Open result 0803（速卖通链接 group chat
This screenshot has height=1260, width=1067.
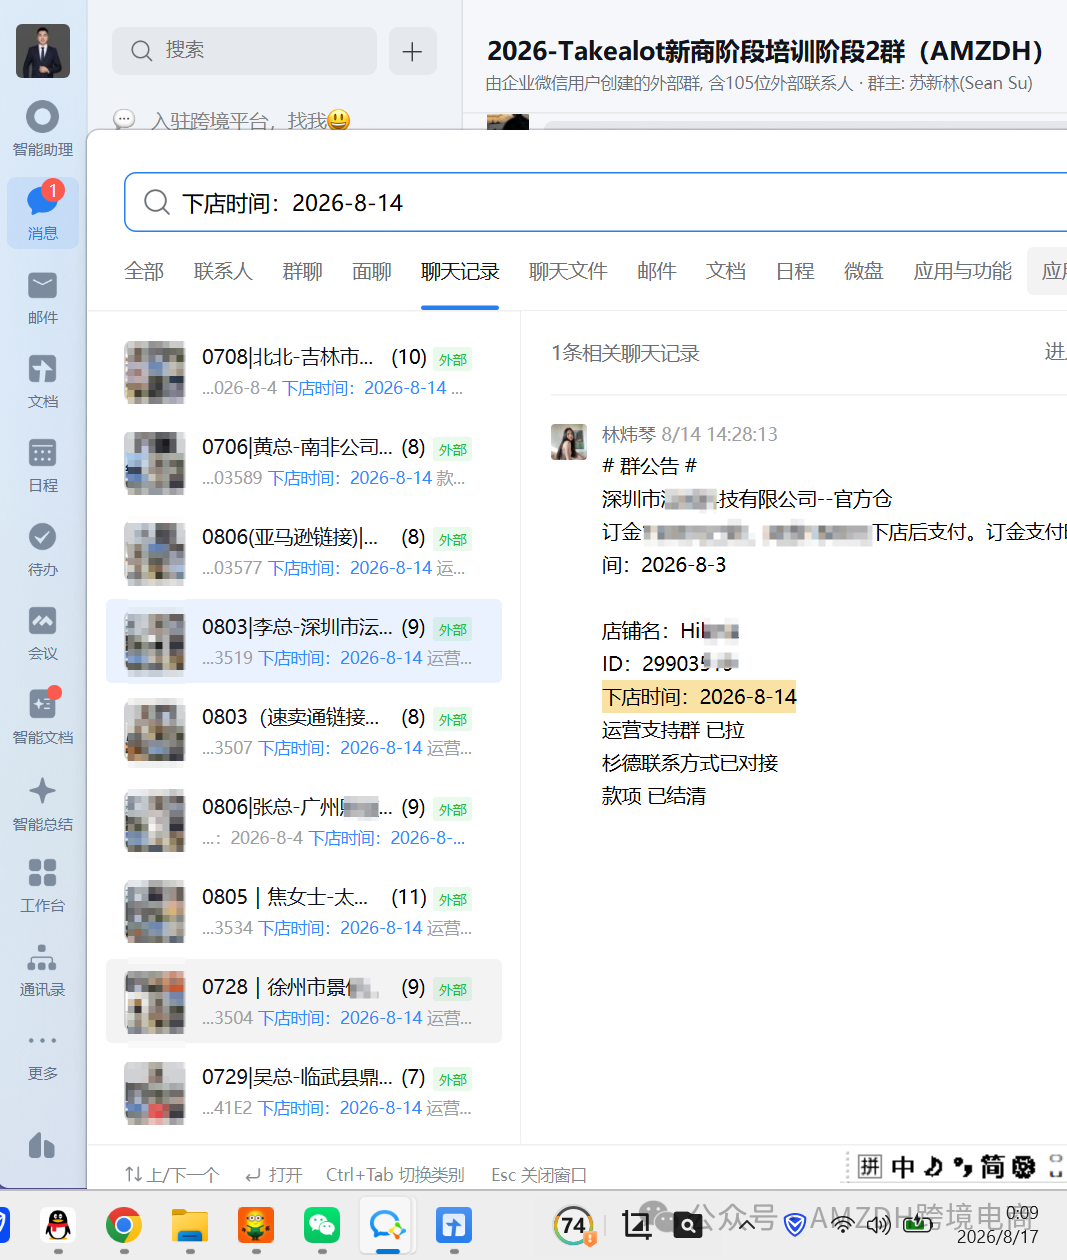[304, 731]
